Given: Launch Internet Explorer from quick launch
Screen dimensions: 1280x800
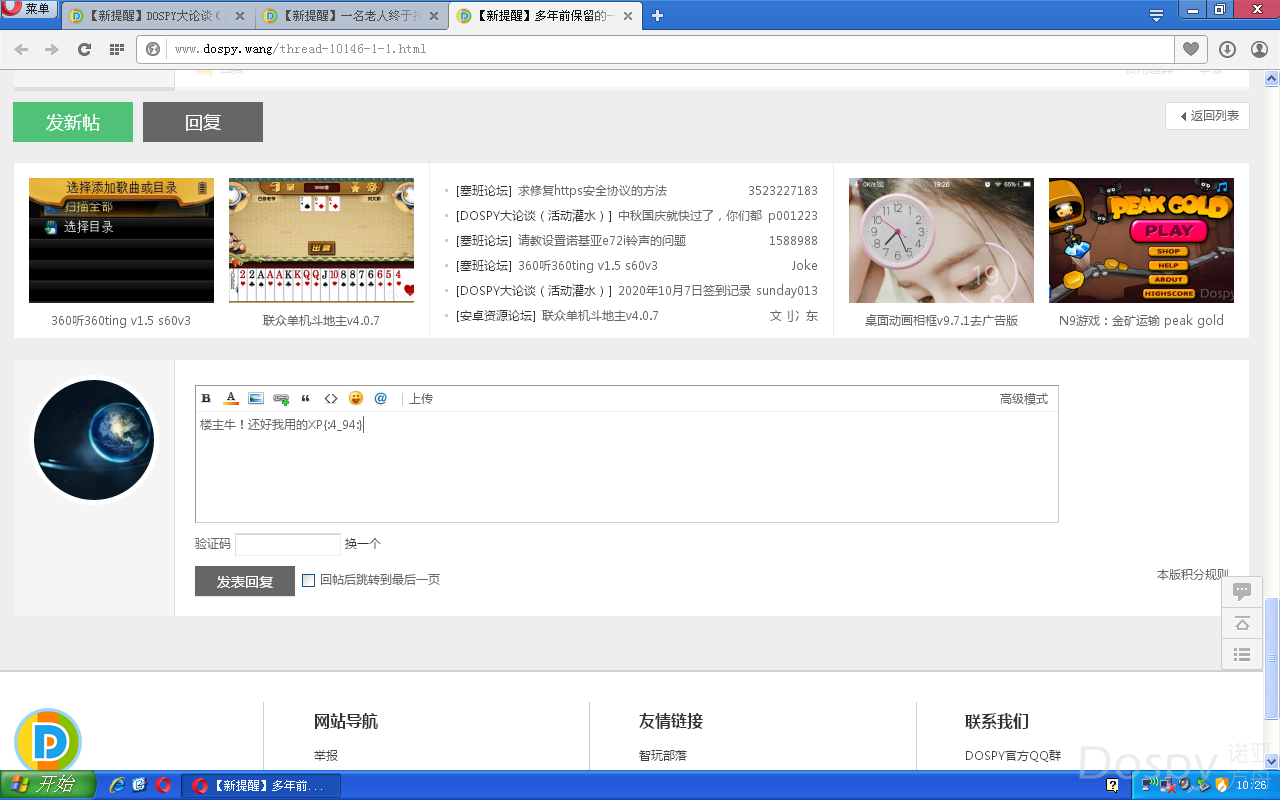Looking at the screenshot, I should pos(117,785).
